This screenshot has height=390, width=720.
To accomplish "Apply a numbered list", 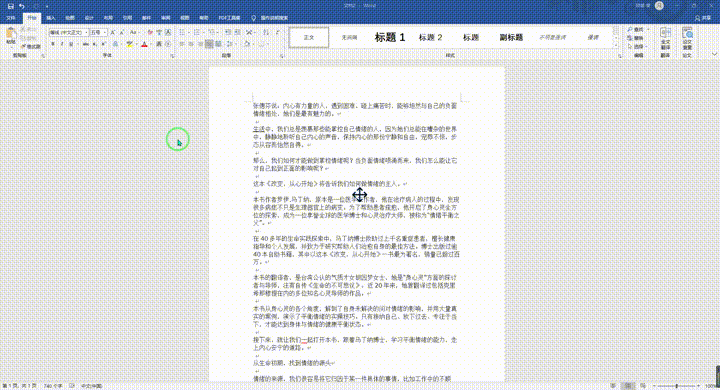I will (x=197, y=32).
